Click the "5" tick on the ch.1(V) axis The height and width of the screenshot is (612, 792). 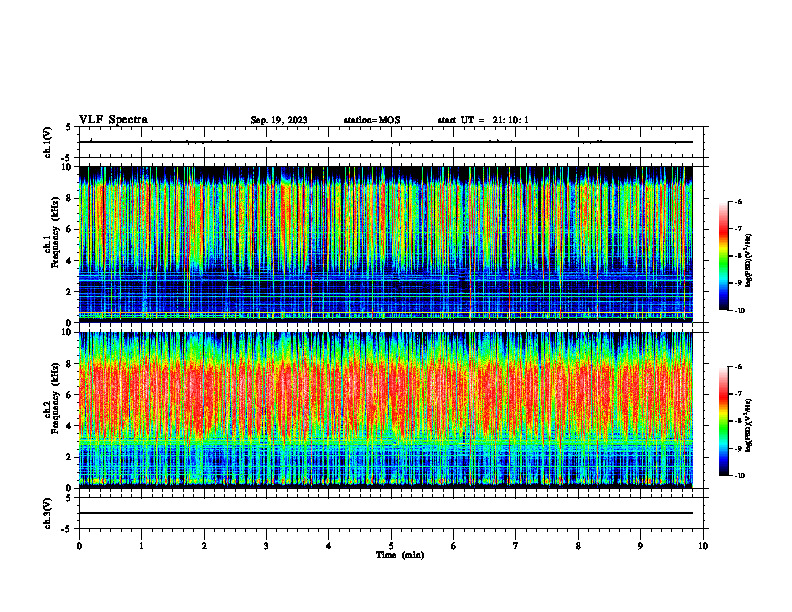point(68,127)
